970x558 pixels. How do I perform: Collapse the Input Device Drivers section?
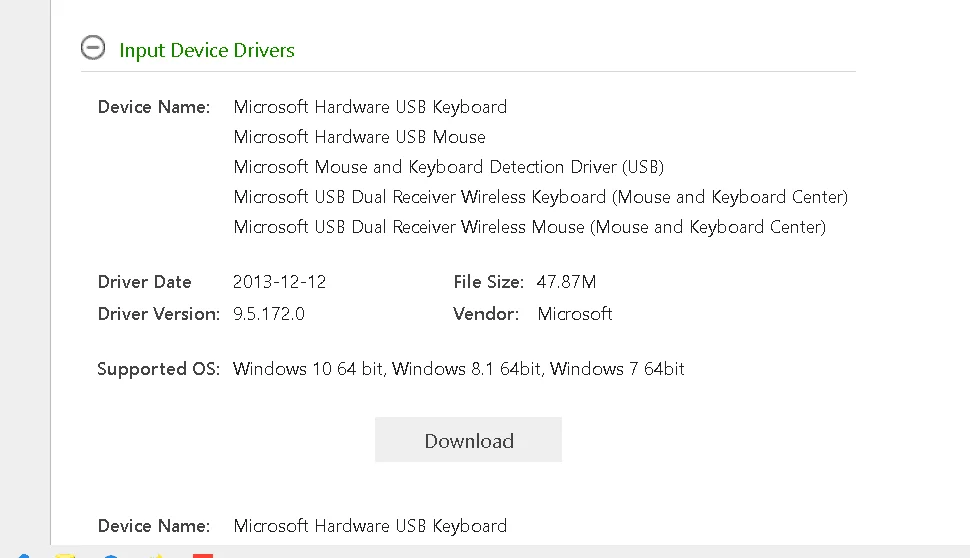click(x=93, y=48)
